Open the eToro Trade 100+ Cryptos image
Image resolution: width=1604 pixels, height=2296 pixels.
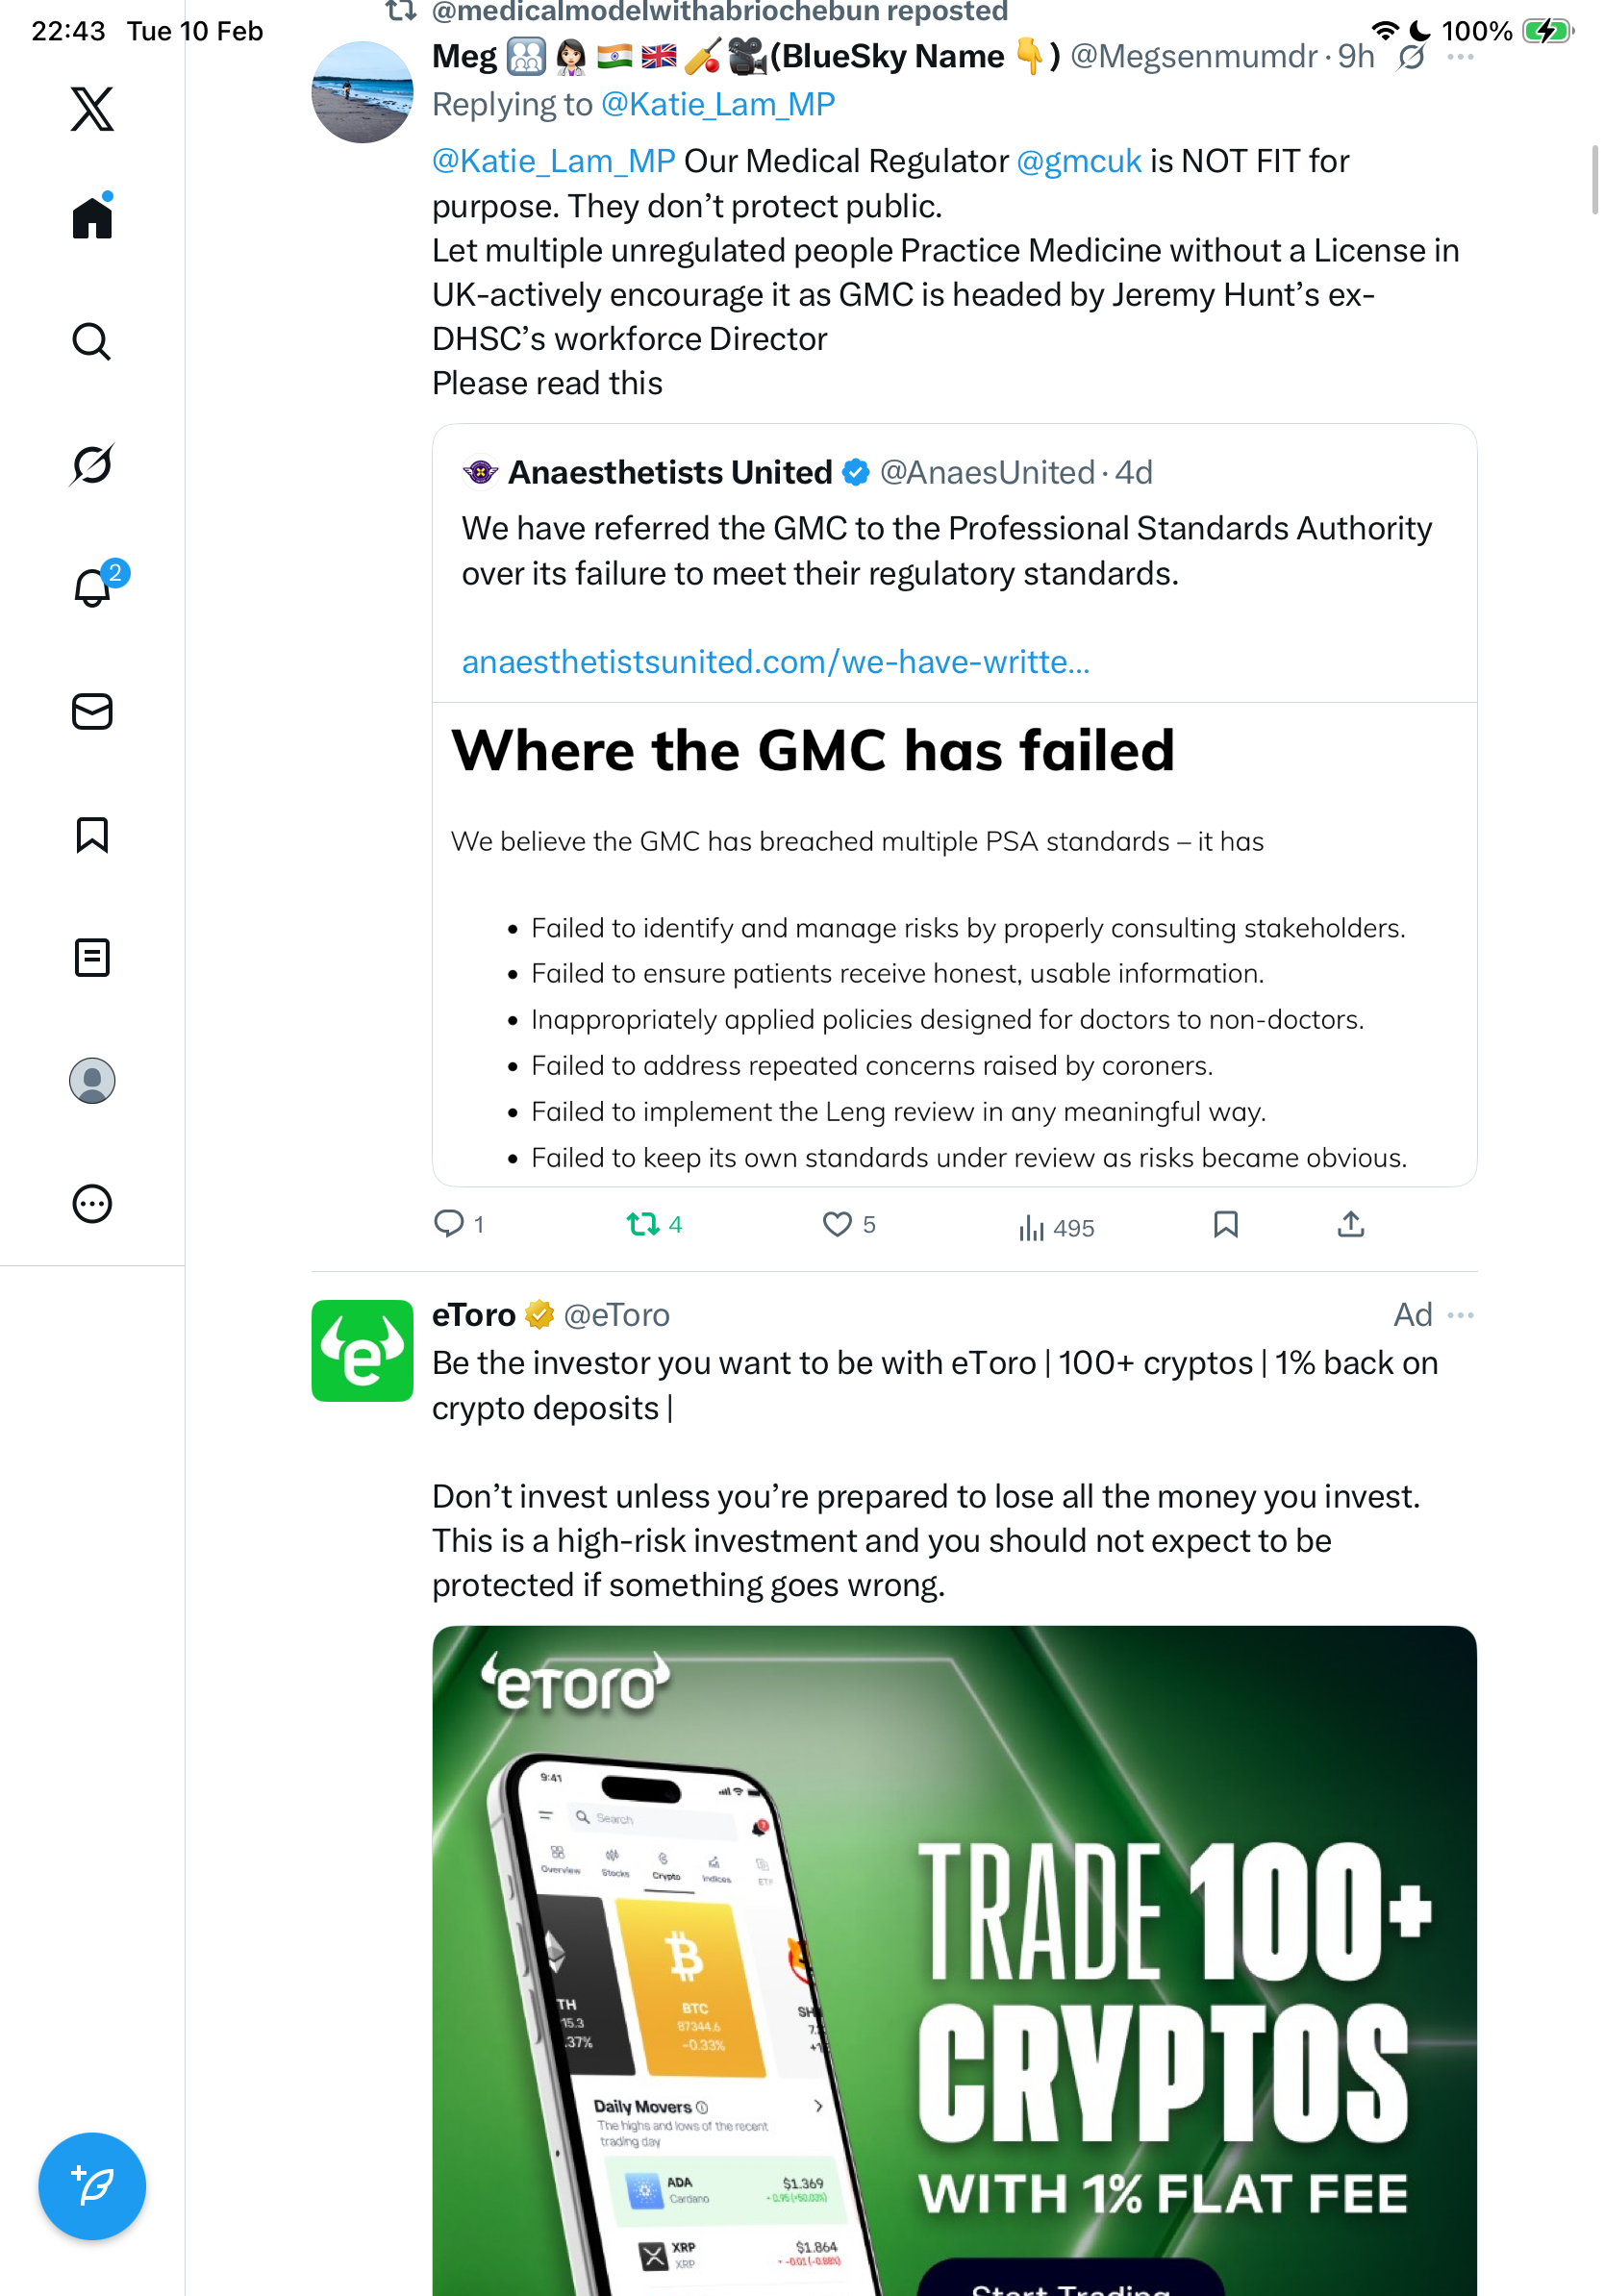(x=954, y=1960)
